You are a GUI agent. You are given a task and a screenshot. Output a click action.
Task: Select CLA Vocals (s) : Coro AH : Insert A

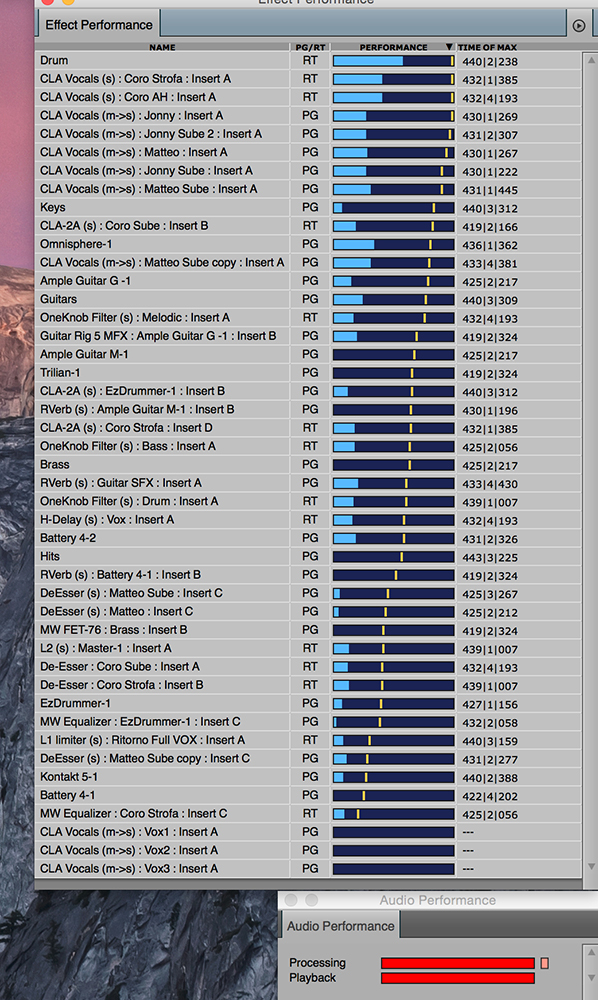[x=128, y=97]
